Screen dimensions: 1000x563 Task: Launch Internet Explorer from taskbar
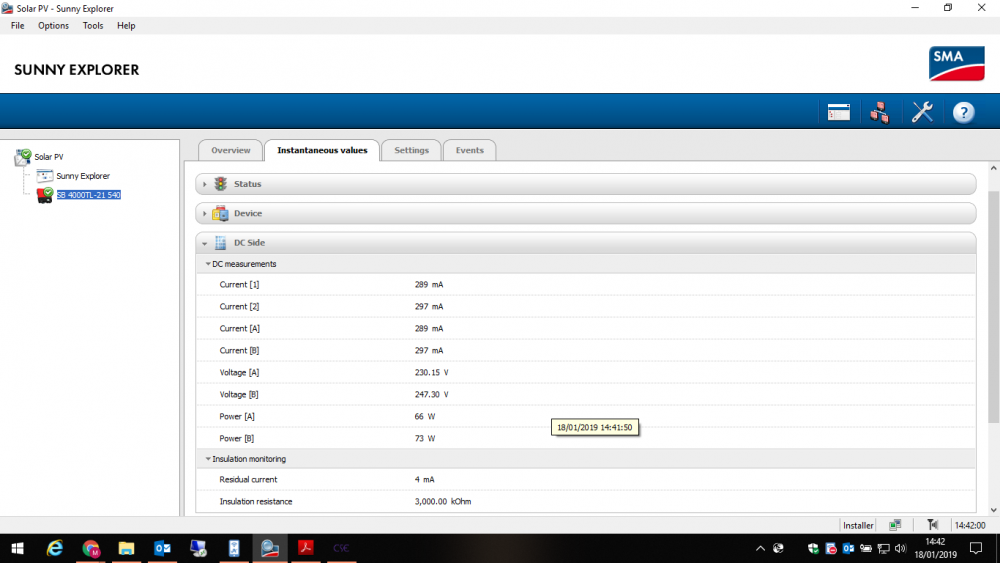coord(55,548)
